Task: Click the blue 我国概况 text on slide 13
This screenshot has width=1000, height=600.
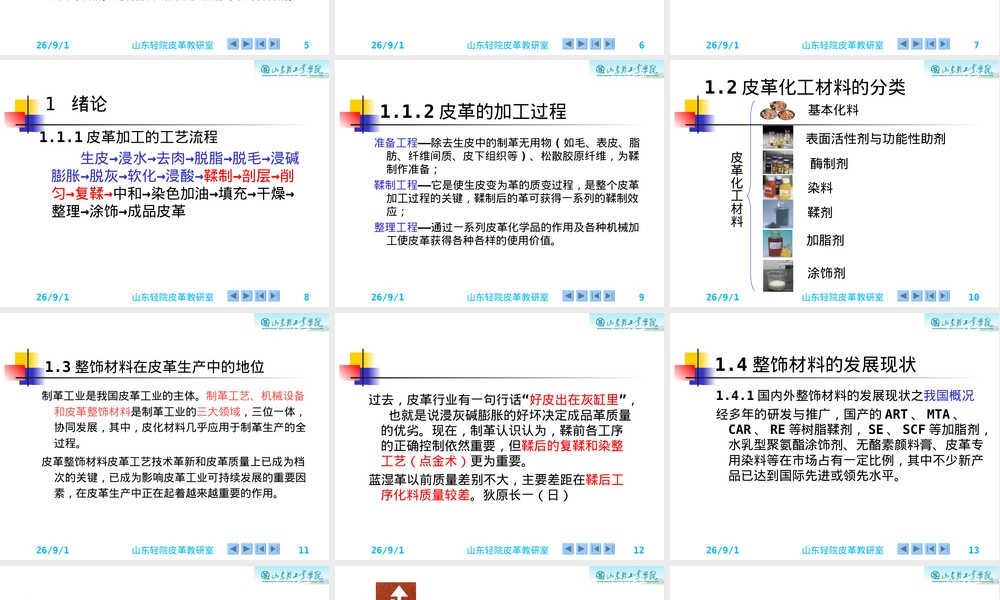Action: point(949,395)
